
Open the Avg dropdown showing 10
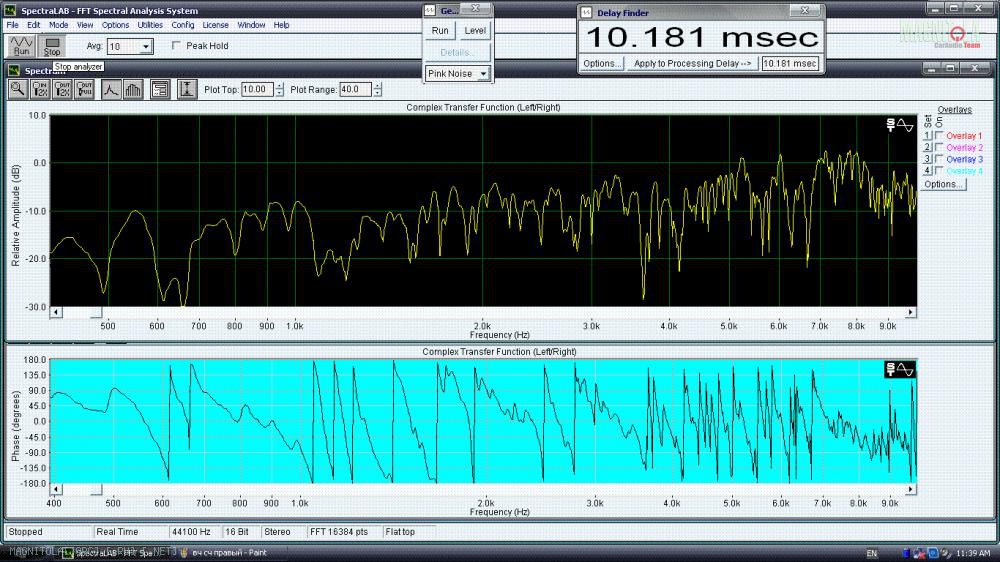(x=146, y=47)
